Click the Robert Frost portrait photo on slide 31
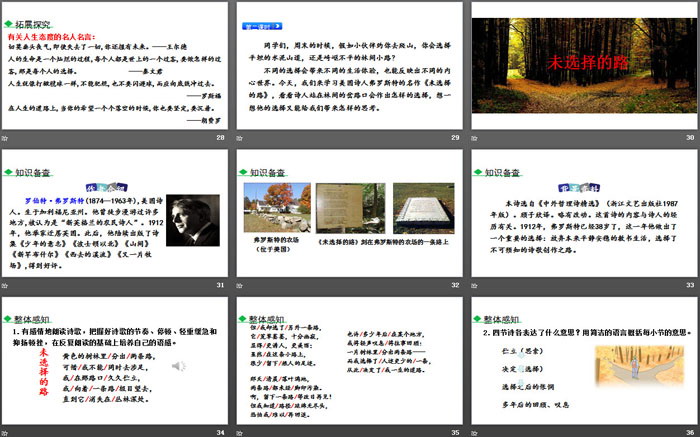 [x=193, y=221]
